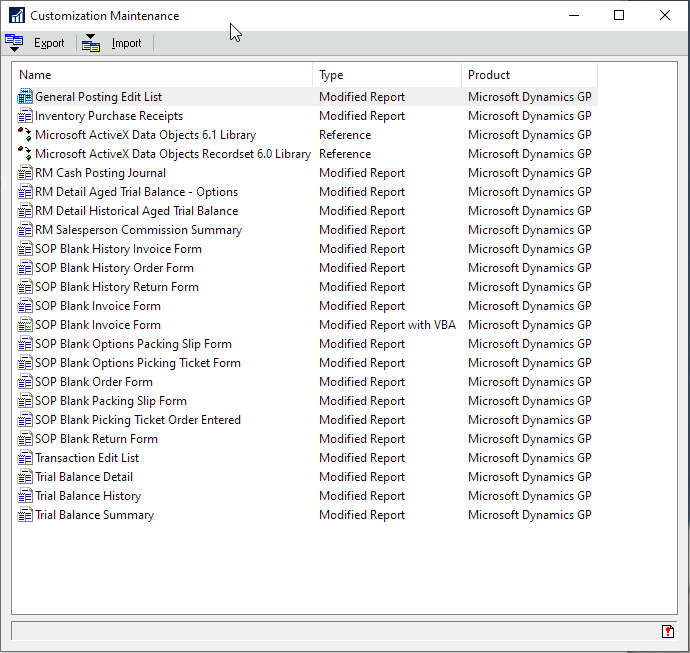Select RM Detail Historical Aged Trial Balance
The width and height of the screenshot is (690, 653).
136,211
